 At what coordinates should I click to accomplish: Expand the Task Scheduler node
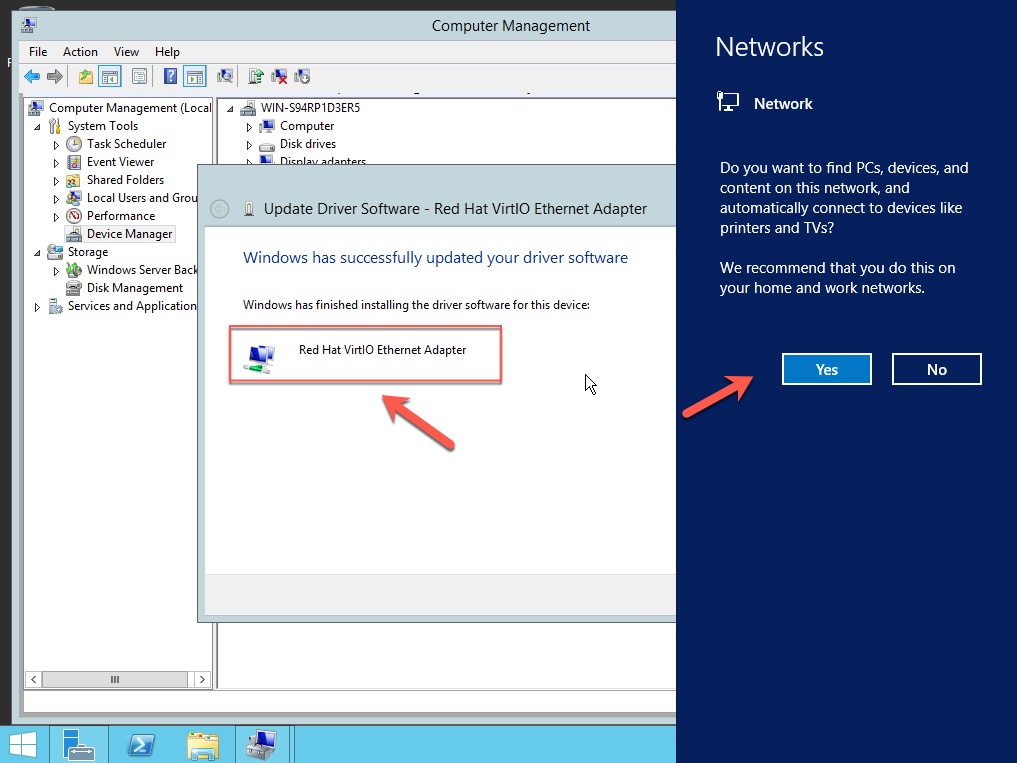(x=56, y=145)
